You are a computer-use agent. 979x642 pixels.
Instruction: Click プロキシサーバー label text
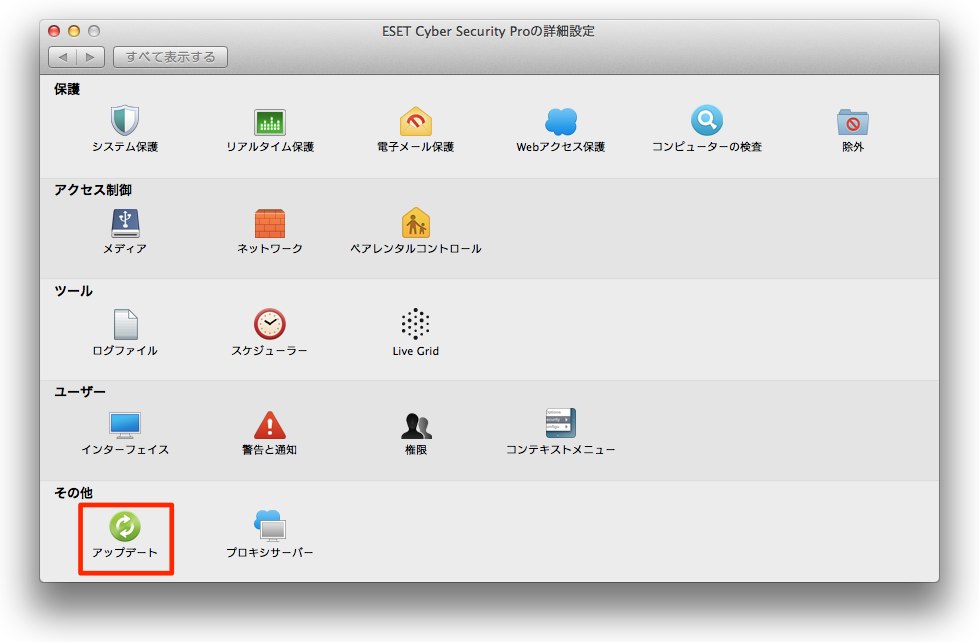[270, 553]
